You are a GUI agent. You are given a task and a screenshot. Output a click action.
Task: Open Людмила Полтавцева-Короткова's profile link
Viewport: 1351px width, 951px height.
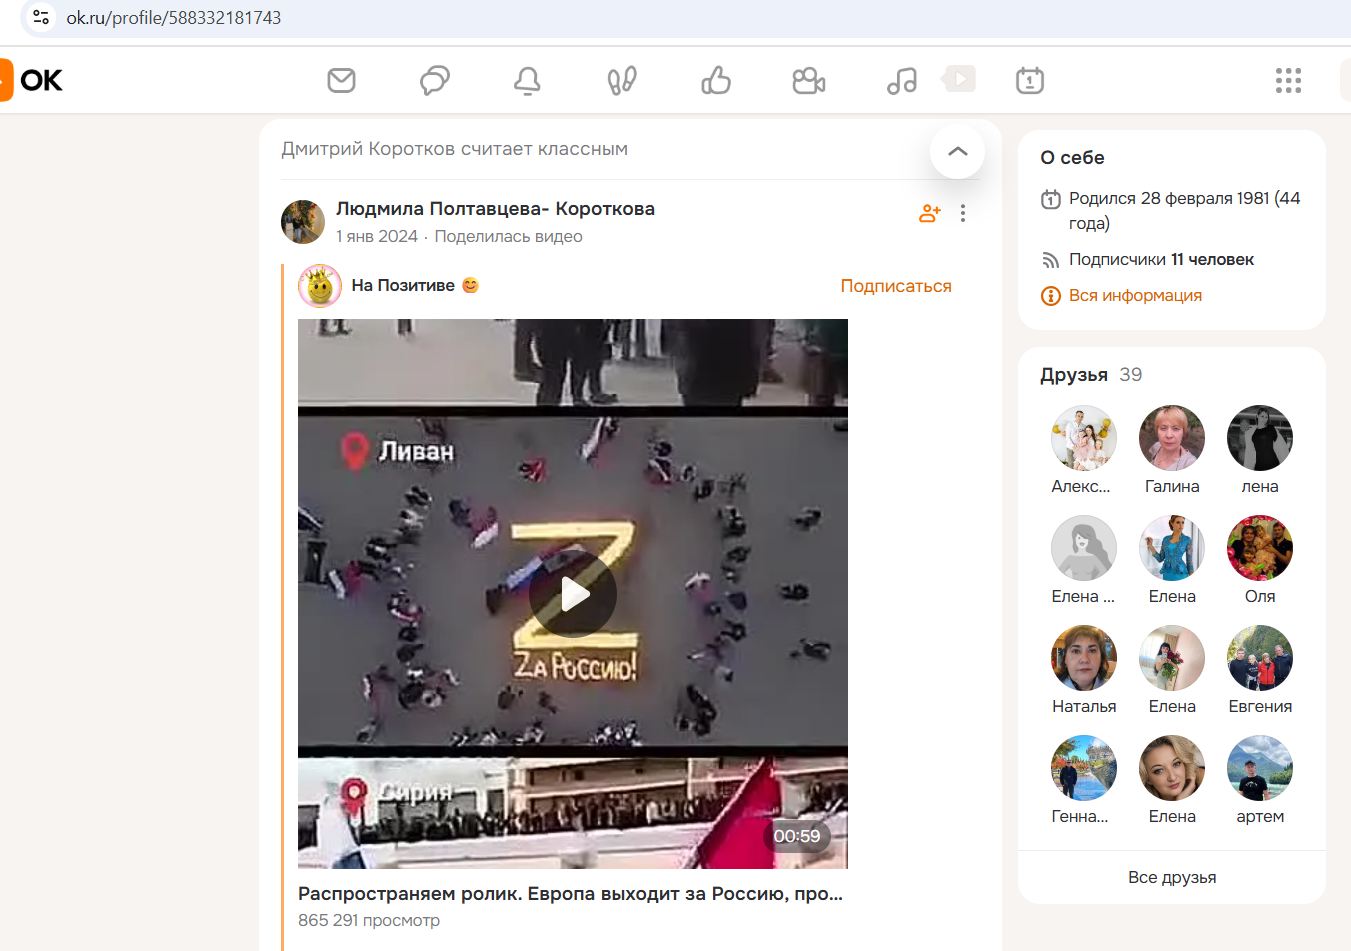pyautogui.click(x=494, y=208)
